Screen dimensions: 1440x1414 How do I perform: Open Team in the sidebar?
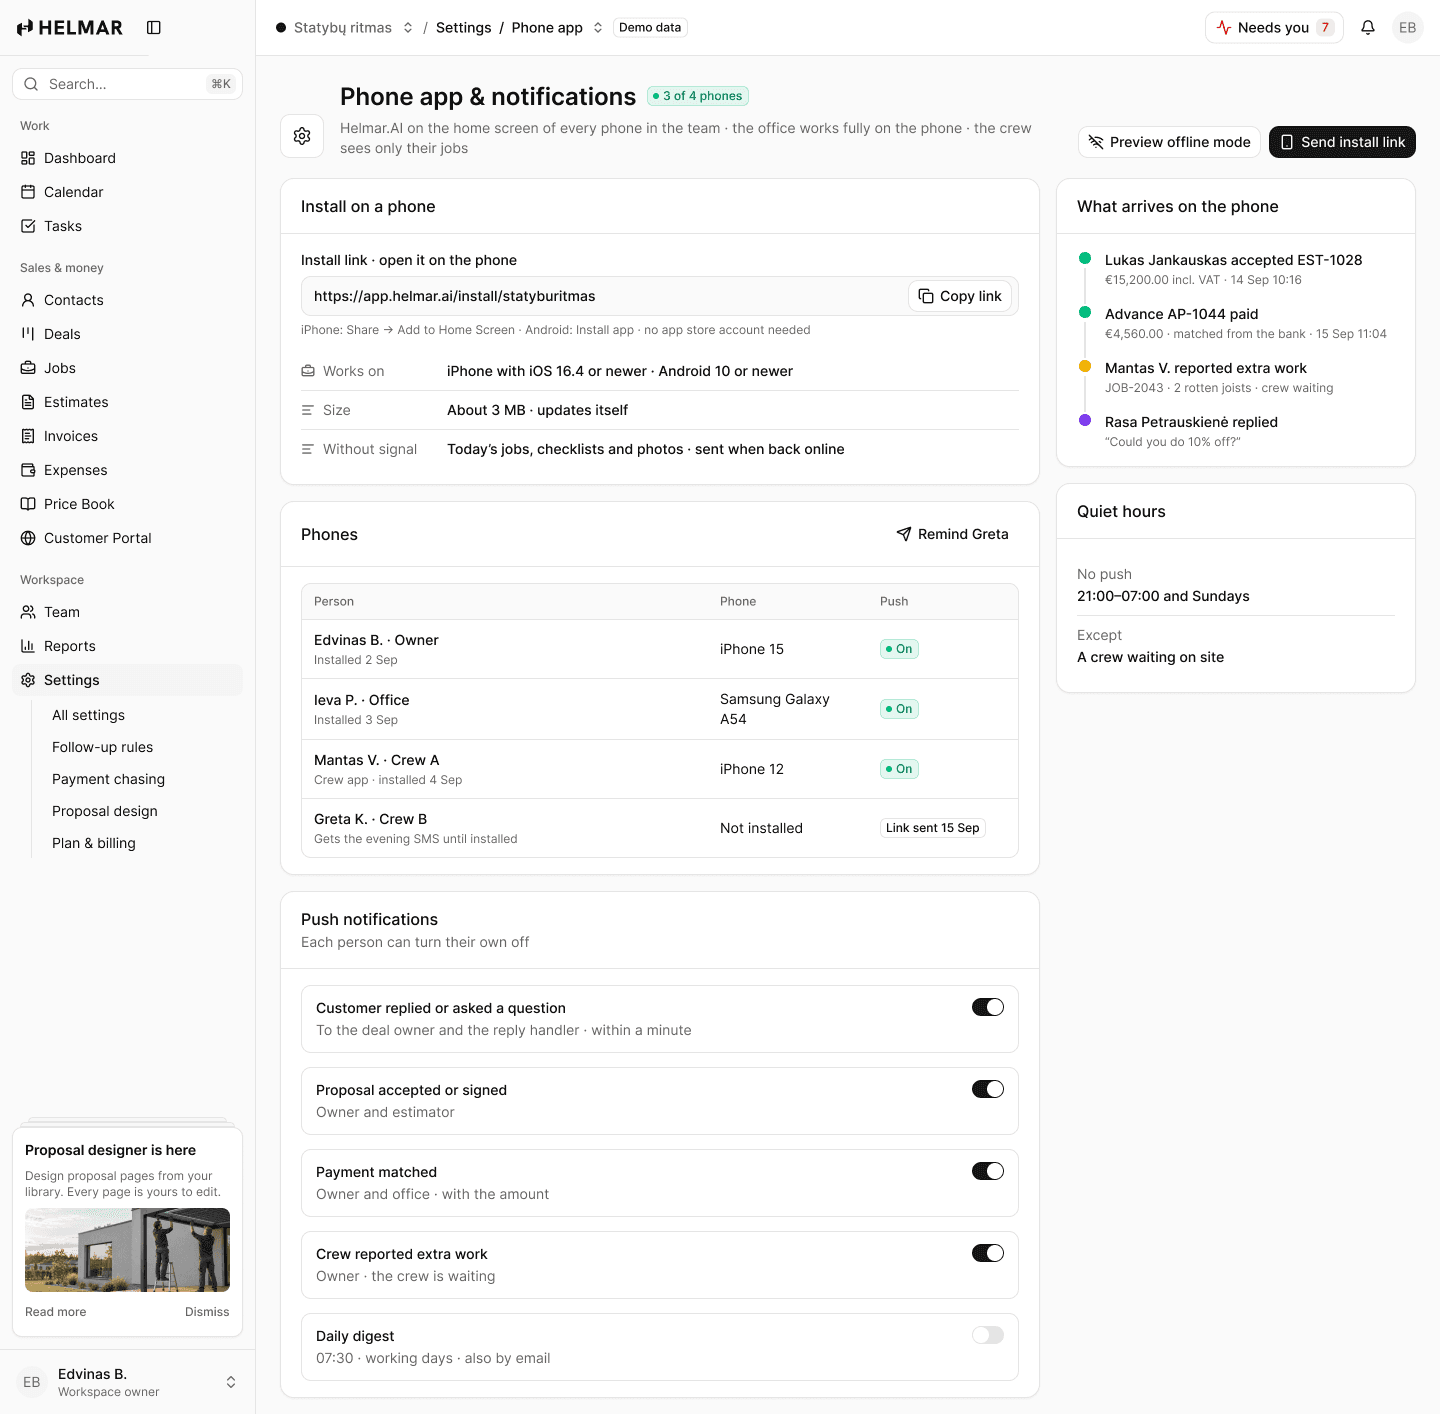click(127, 612)
